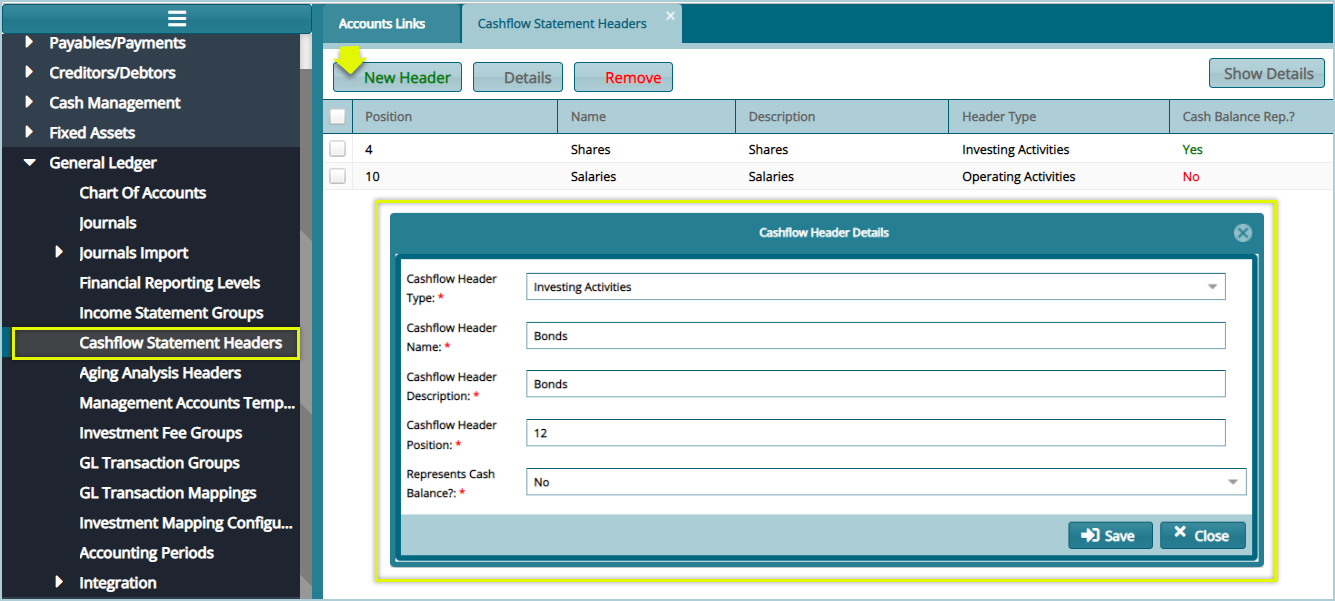1335x601 pixels.
Task: Click the New Header button
Action: pyautogui.click(x=397, y=77)
